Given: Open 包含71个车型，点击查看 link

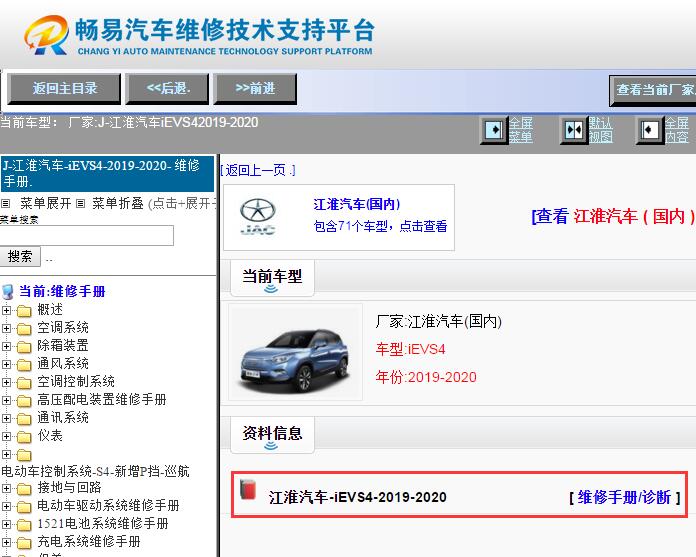Looking at the screenshot, I should click(x=380, y=226).
